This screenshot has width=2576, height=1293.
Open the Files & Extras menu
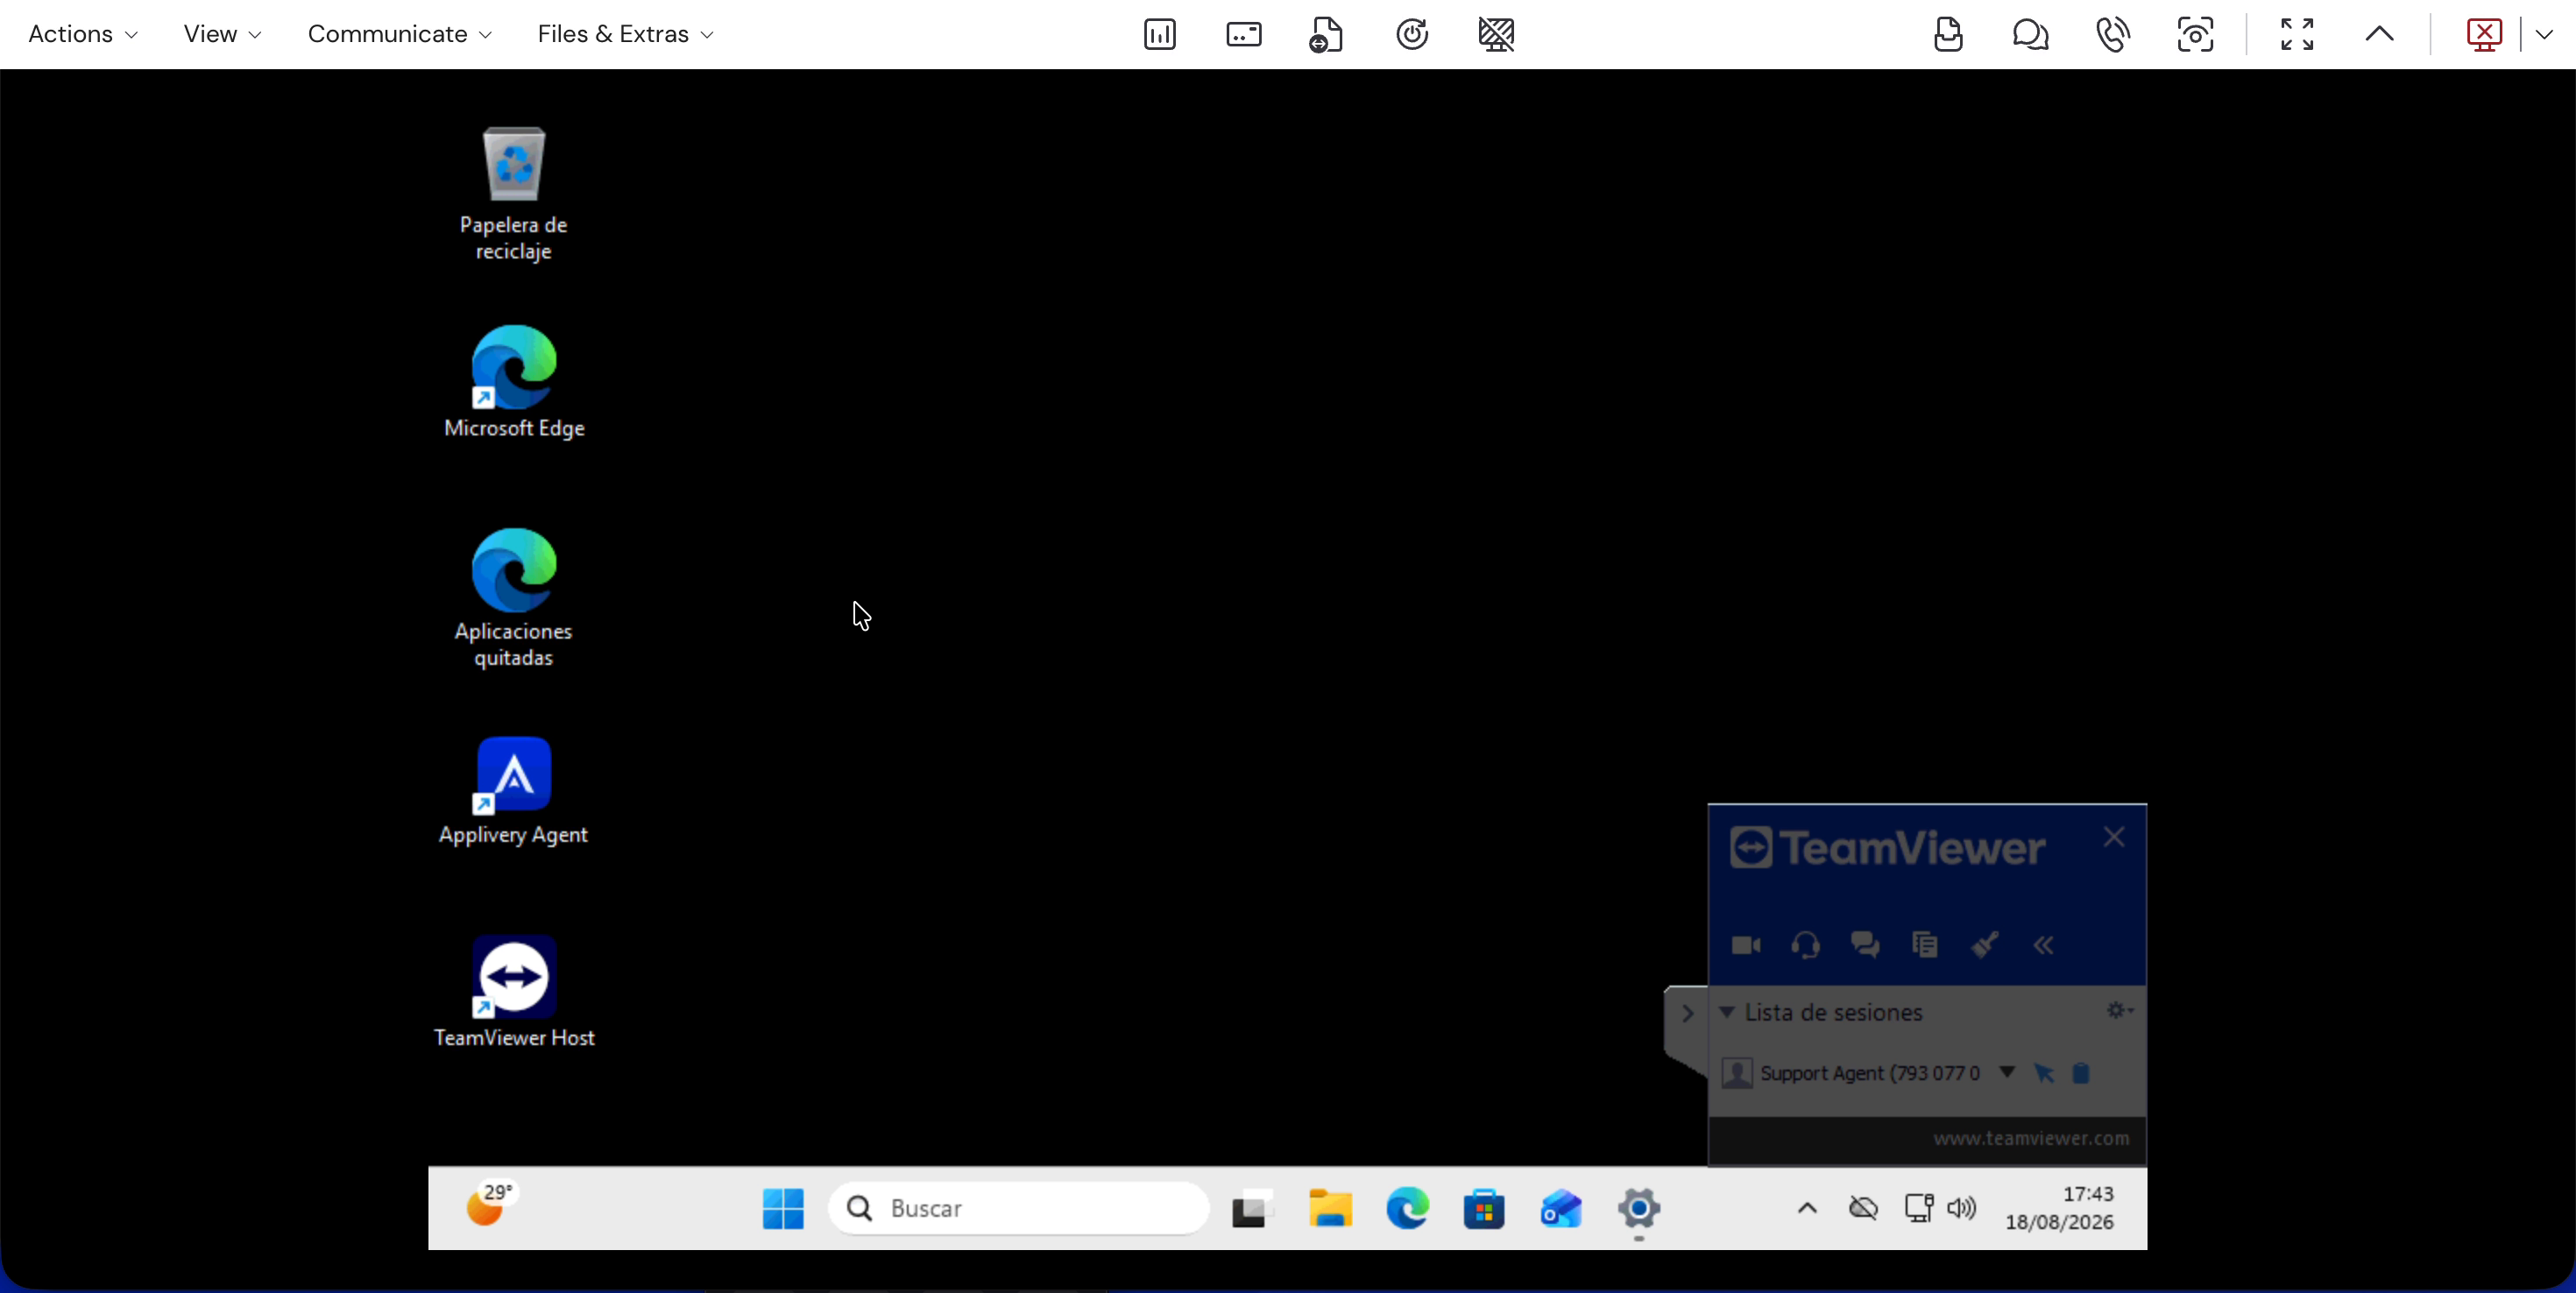[625, 34]
